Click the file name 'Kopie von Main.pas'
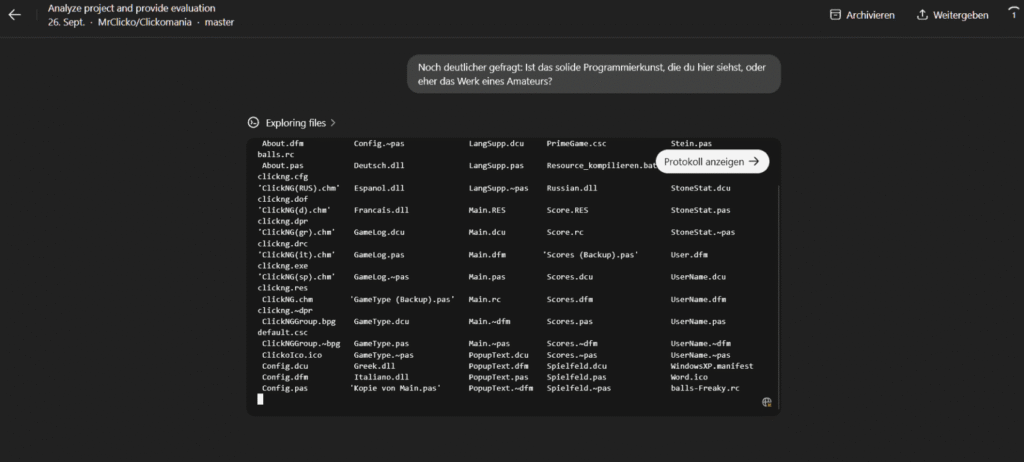Screen dimensions: 1024x462 pos(395,388)
